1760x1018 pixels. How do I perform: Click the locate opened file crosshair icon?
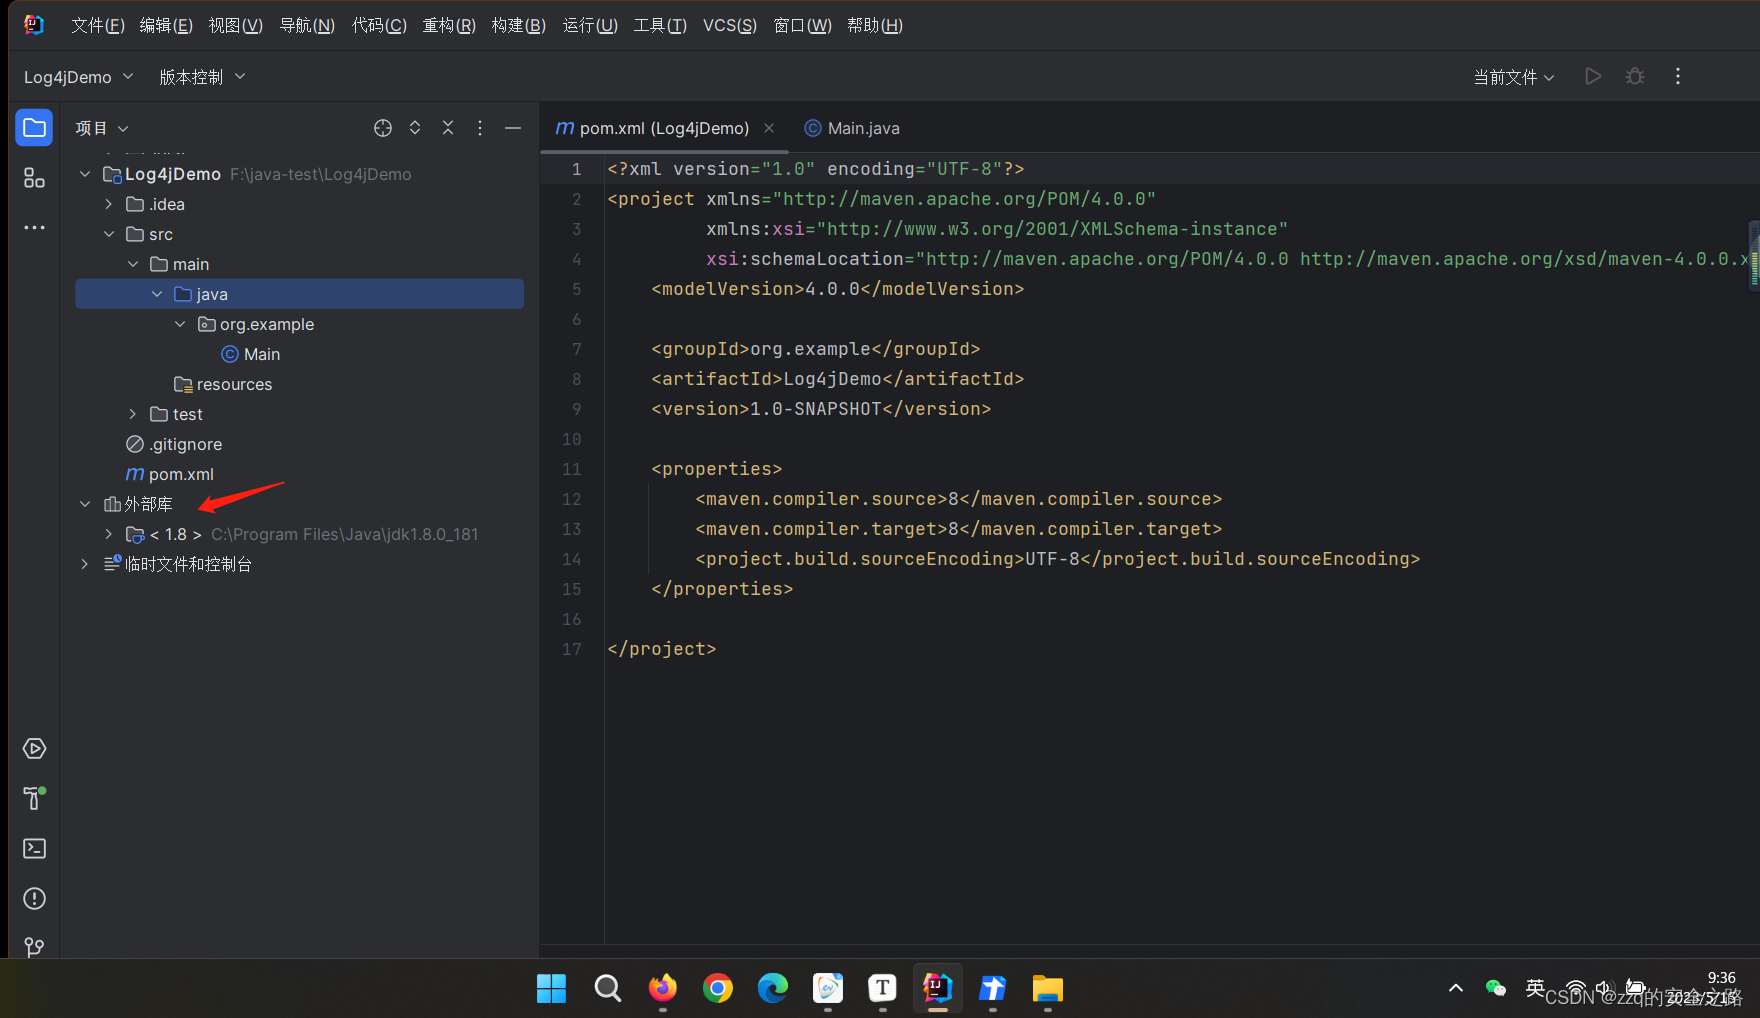point(383,128)
